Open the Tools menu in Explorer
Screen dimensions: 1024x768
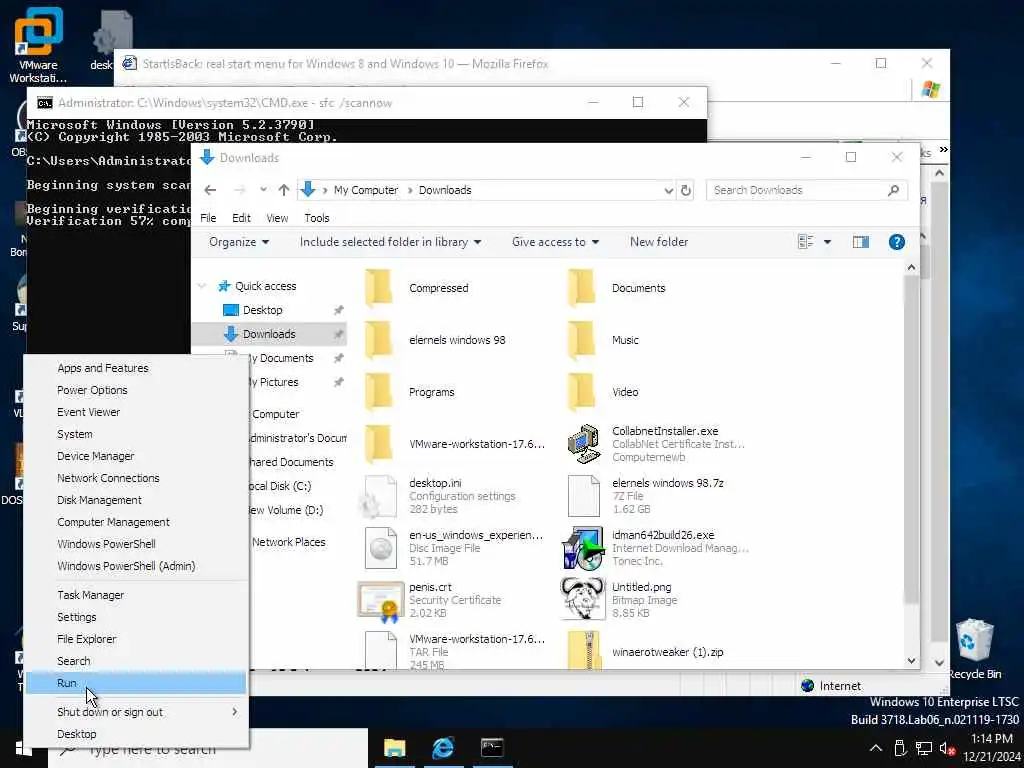317,218
